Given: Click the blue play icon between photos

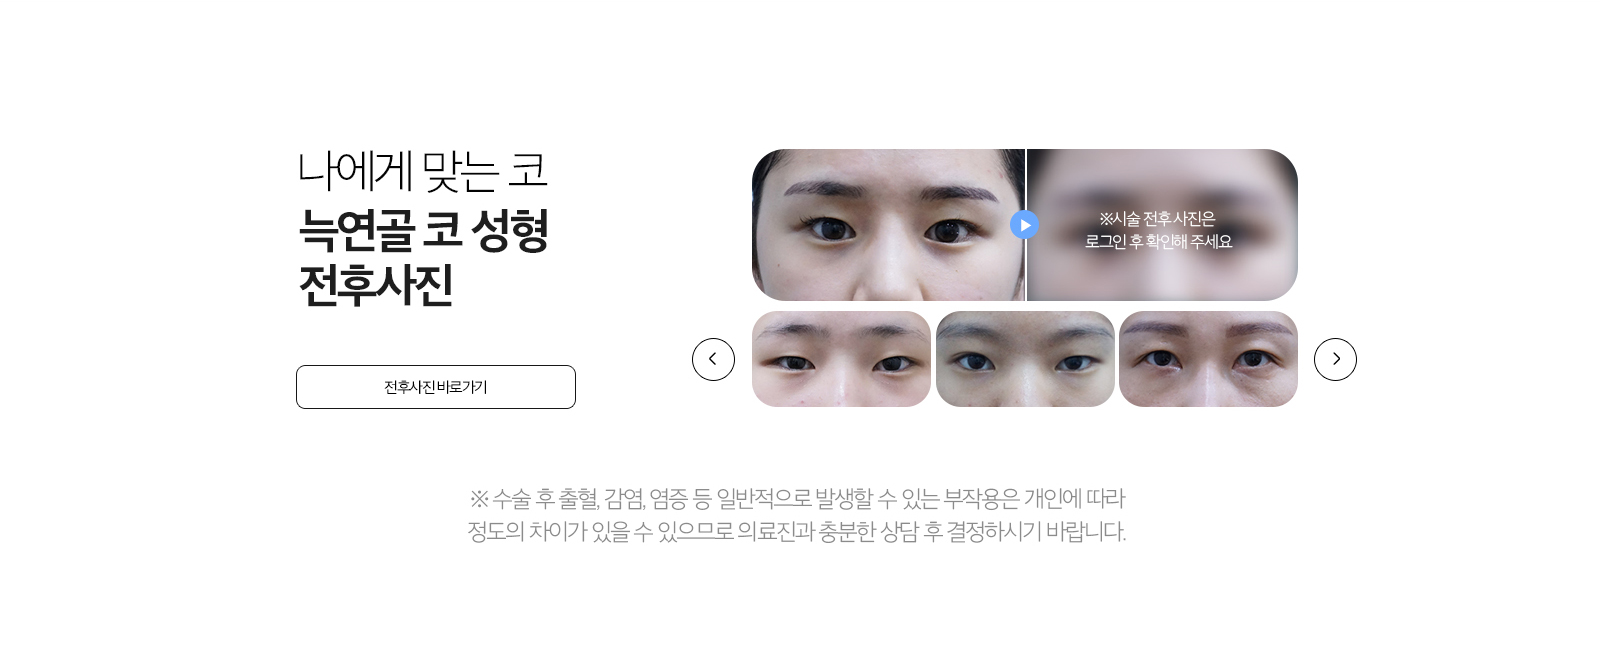Looking at the screenshot, I should (1025, 225).
